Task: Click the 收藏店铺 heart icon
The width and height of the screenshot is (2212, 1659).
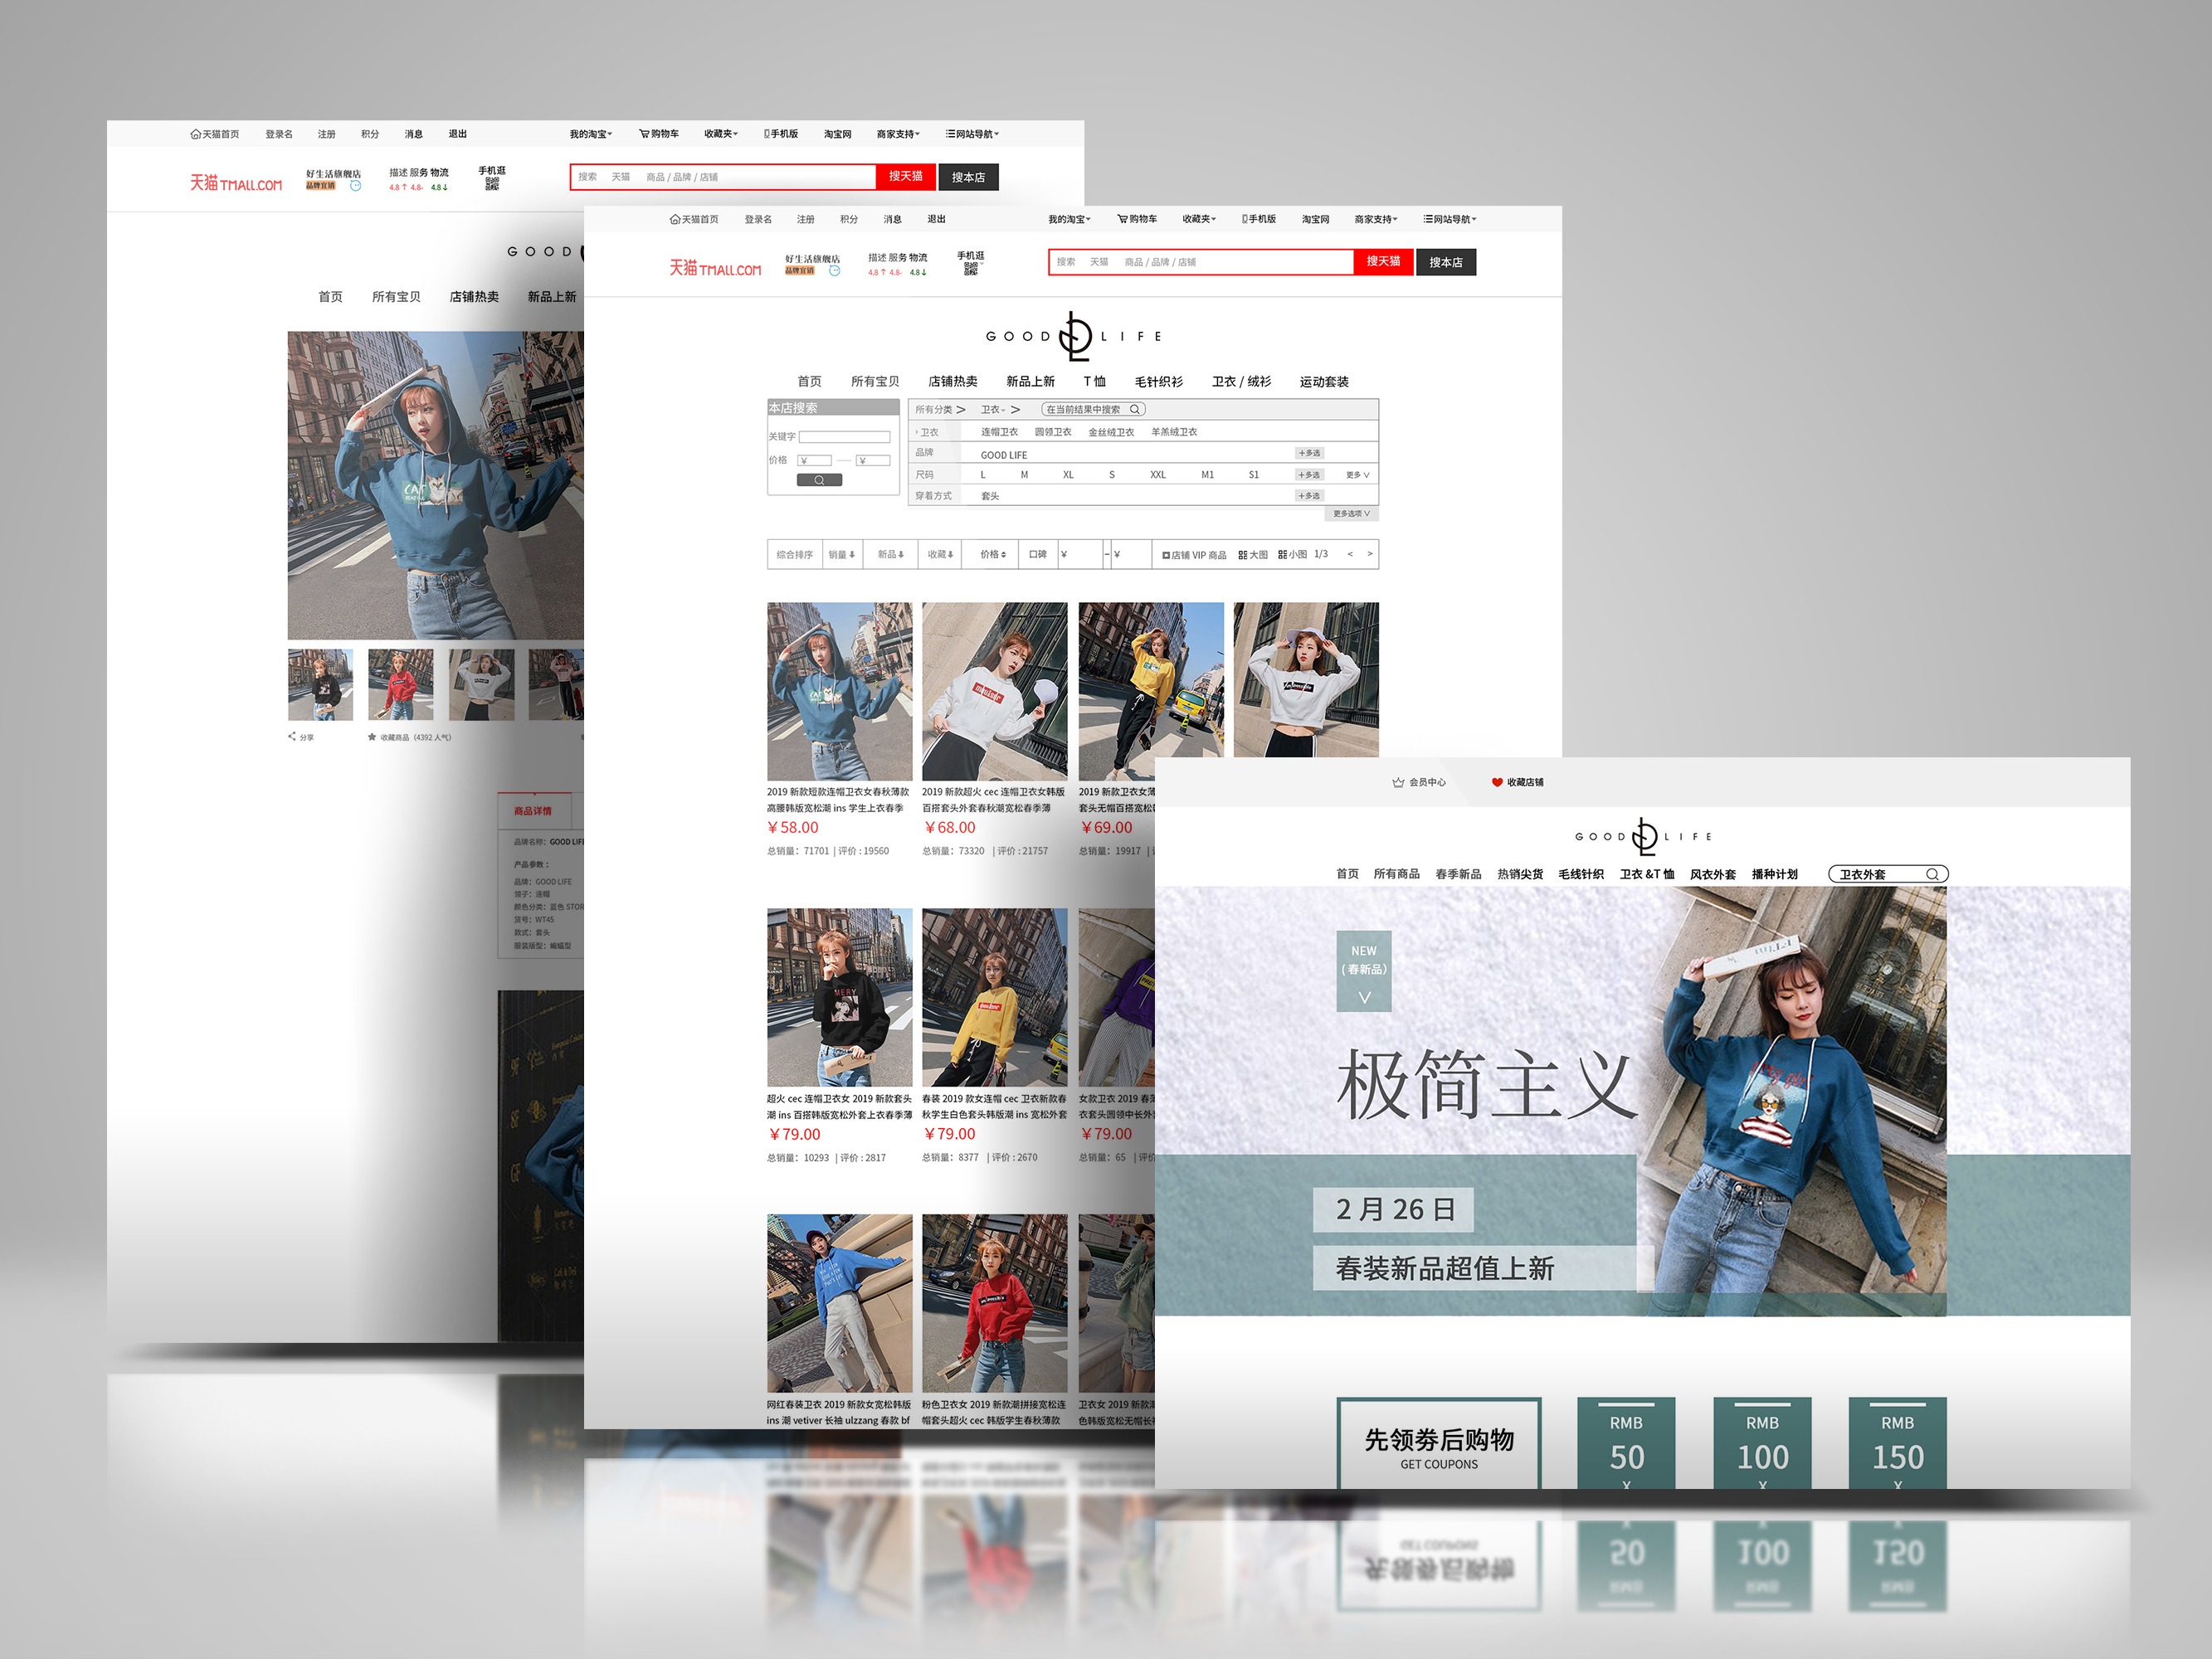Action: click(1497, 782)
